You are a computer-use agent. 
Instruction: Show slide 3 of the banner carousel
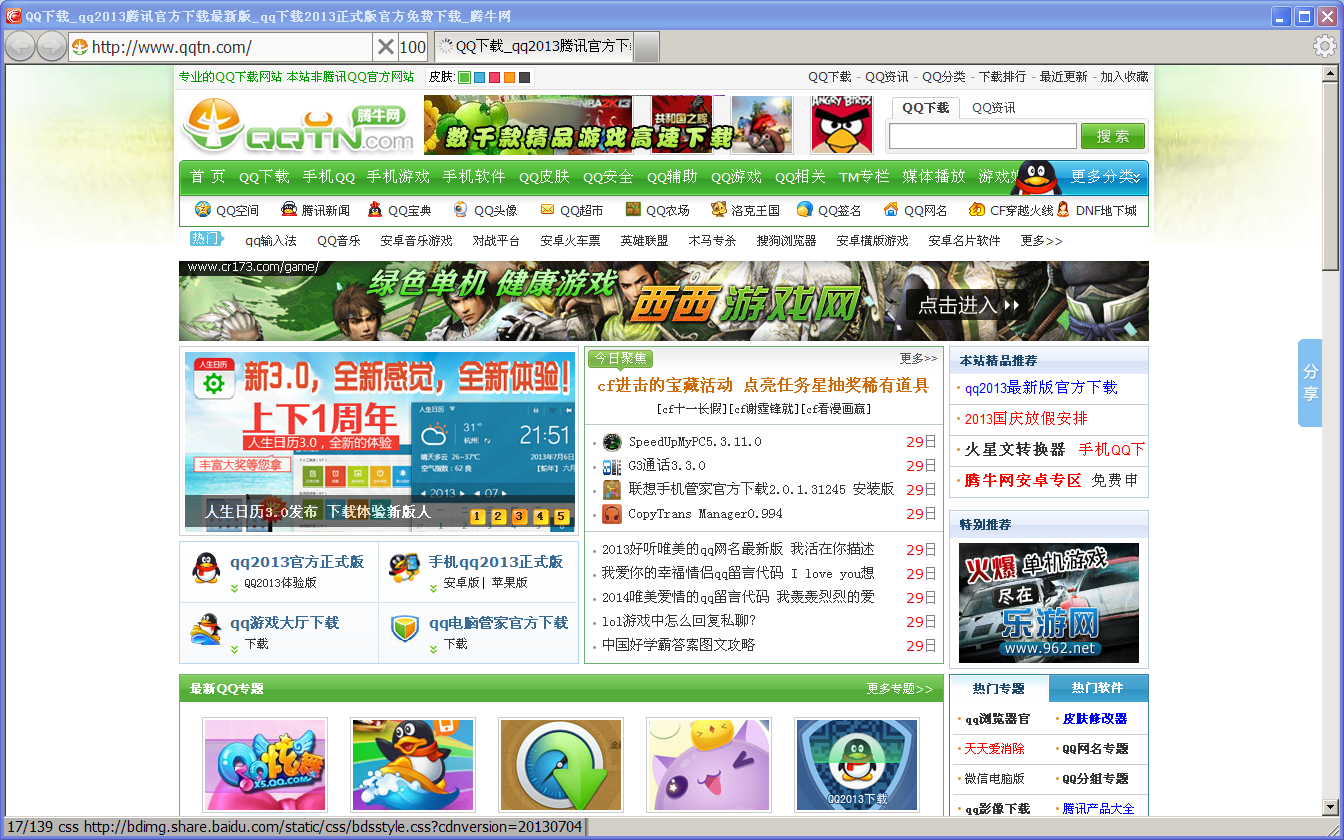click(519, 517)
